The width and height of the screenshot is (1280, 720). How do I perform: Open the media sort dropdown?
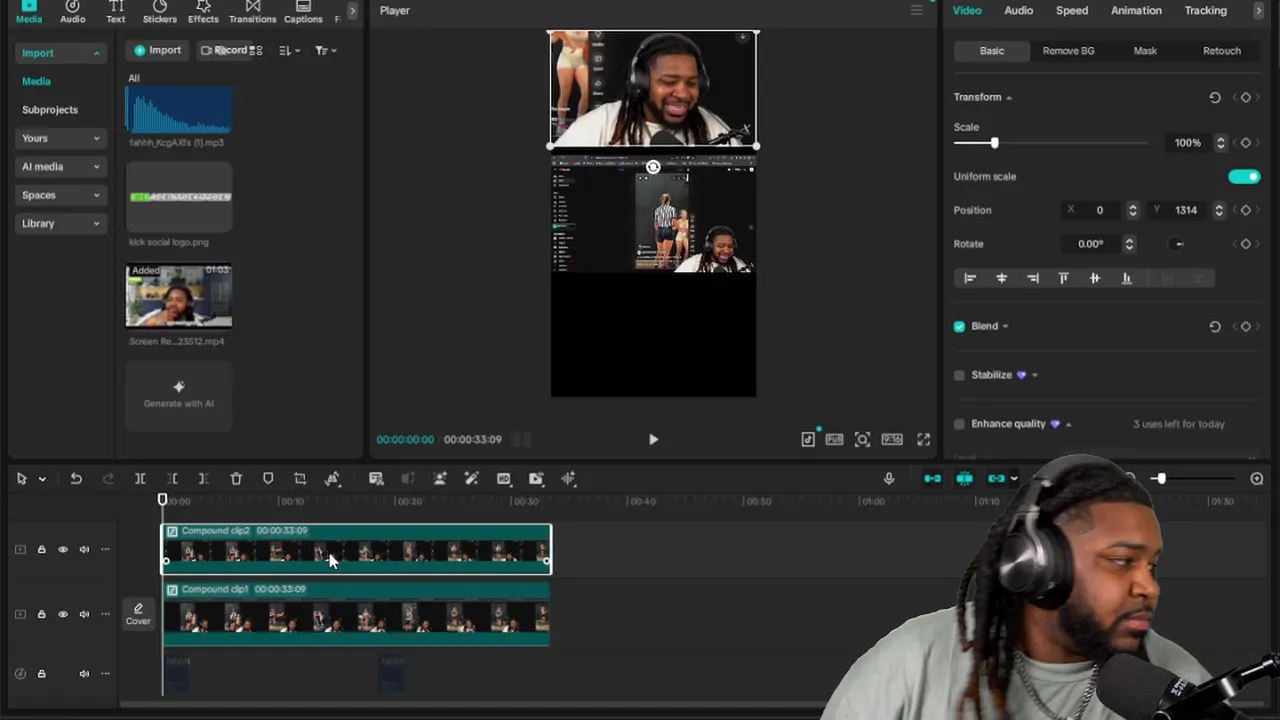click(289, 50)
